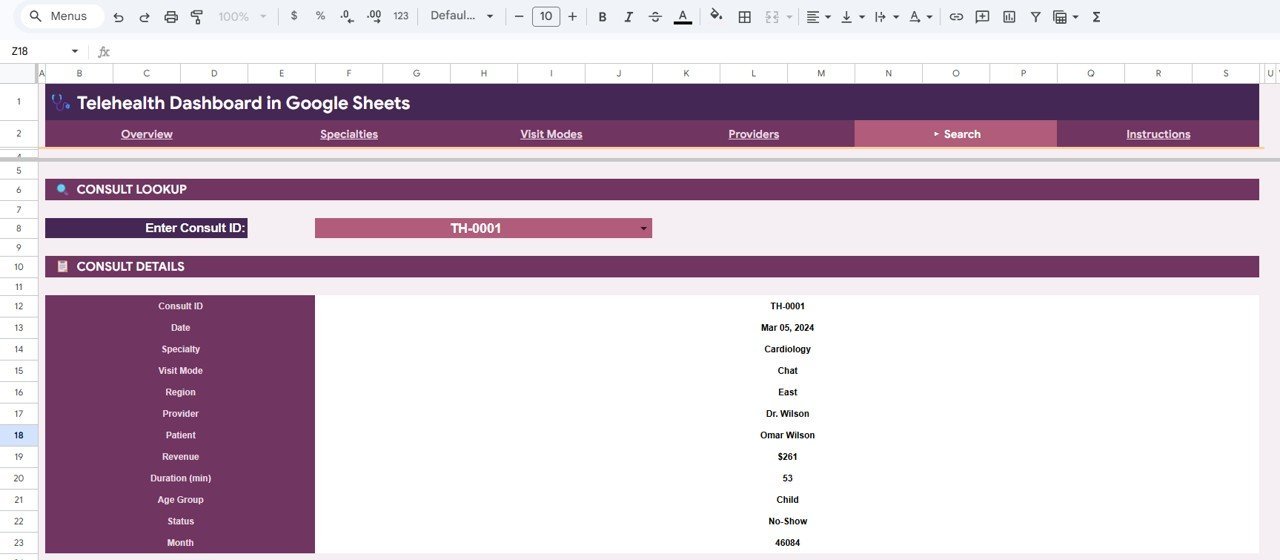Click the 'Visit Mode' label cell
This screenshot has height=560, width=1280.
pos(180,371)
